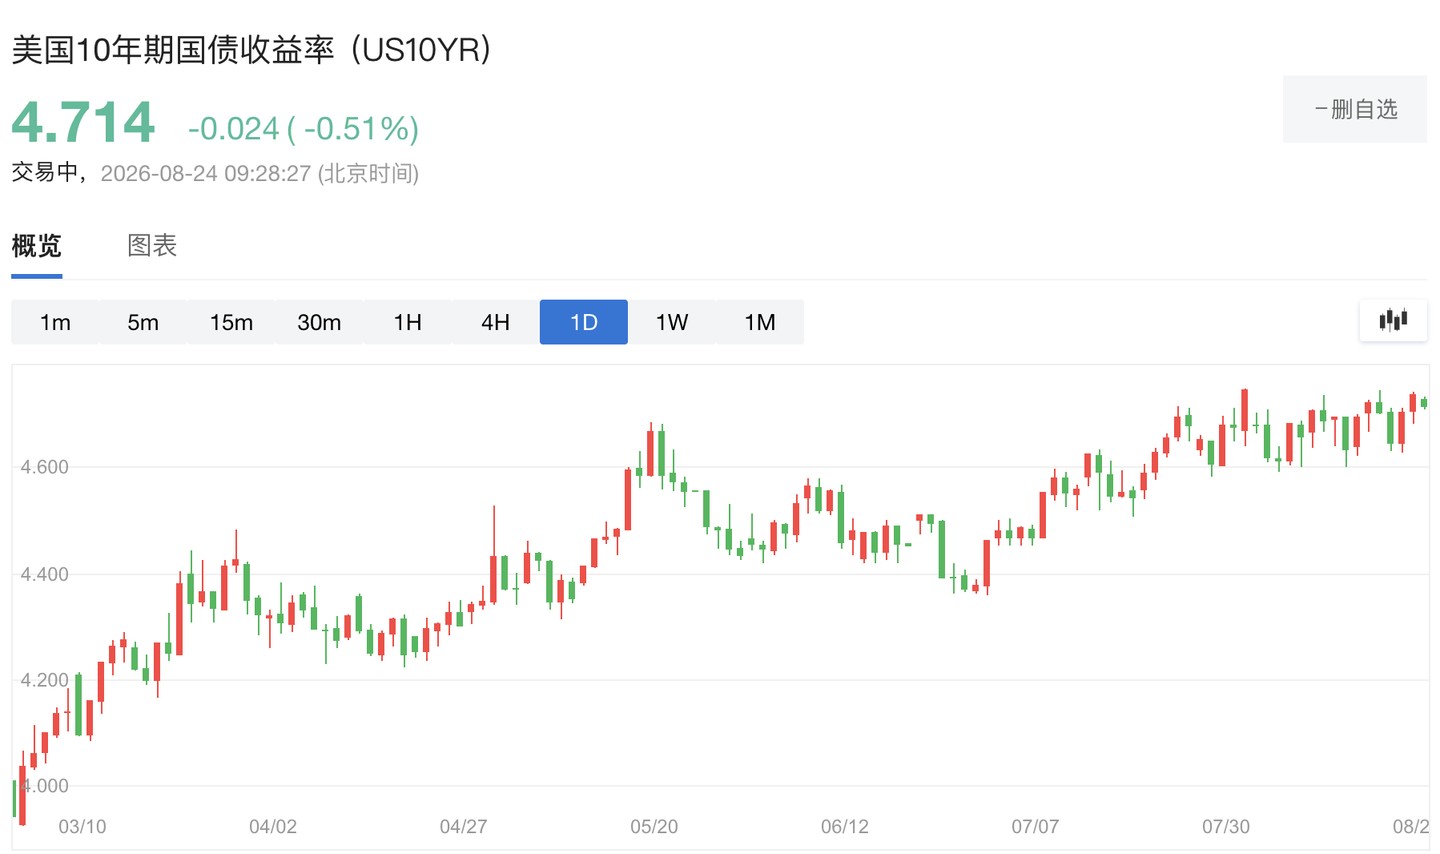Click the 4.714 current yield value
This screenshot has width=1440, height=854.
pos(83,123)
